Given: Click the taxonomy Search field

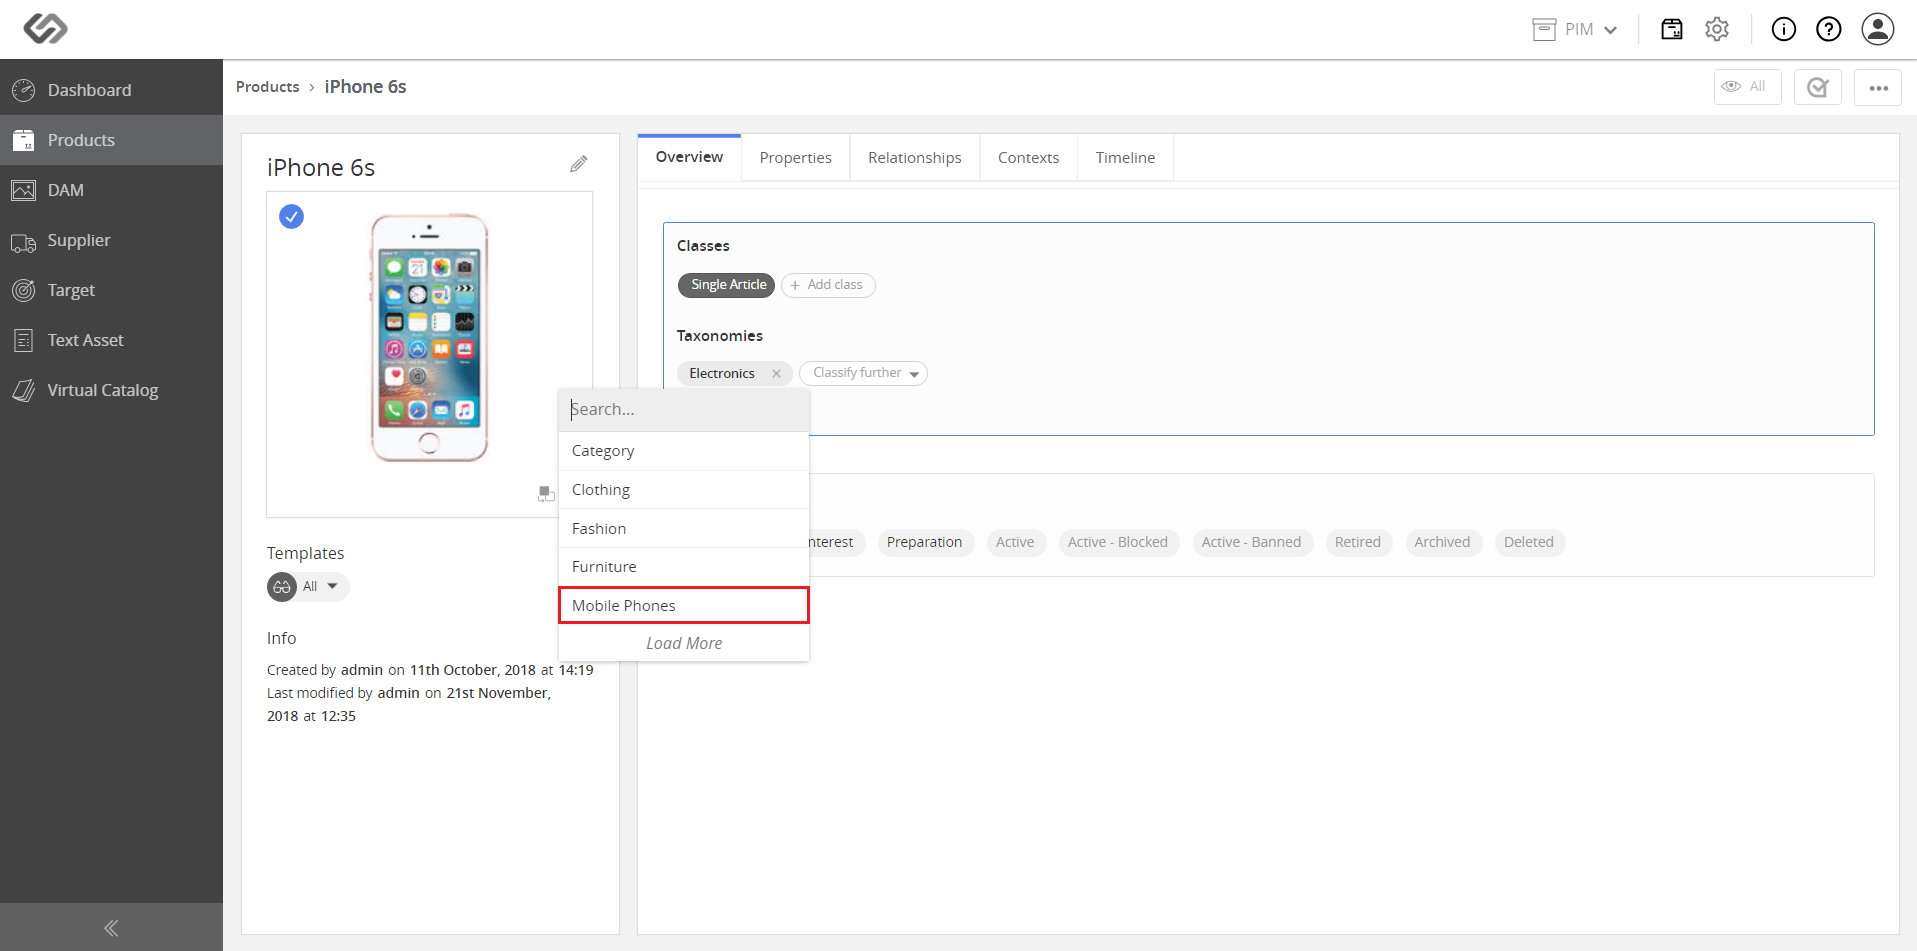Looking at the screenshot, I should (684, 409).
